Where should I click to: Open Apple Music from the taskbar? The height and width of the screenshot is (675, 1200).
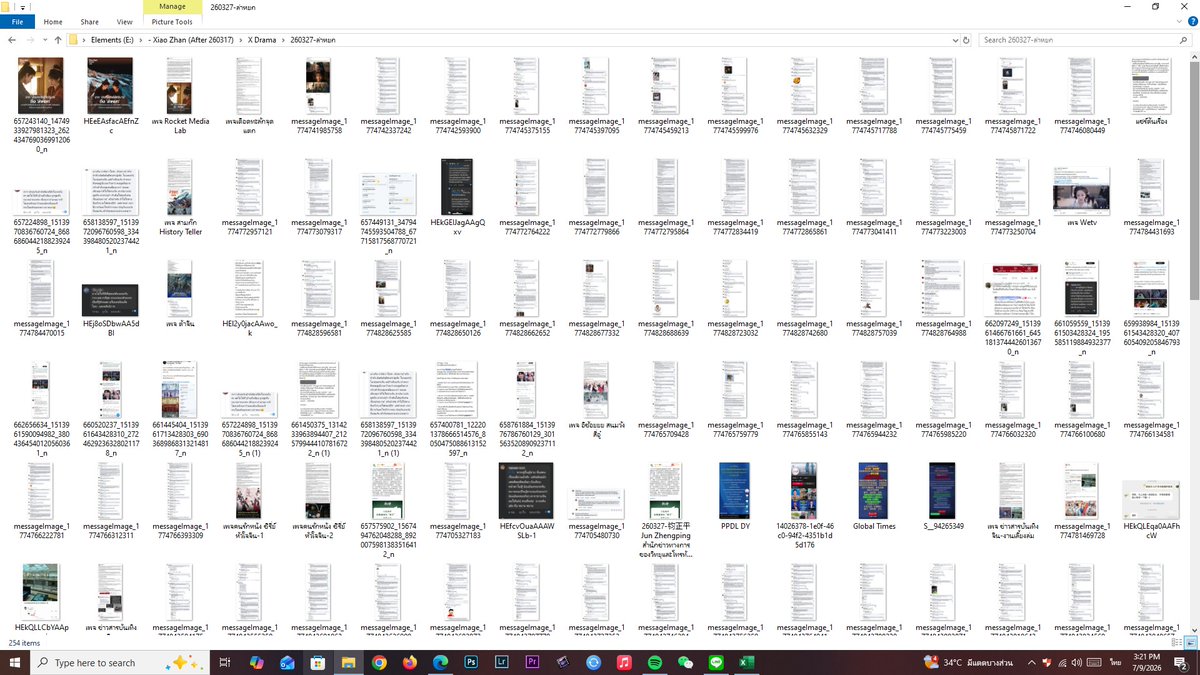click(624, 662)
